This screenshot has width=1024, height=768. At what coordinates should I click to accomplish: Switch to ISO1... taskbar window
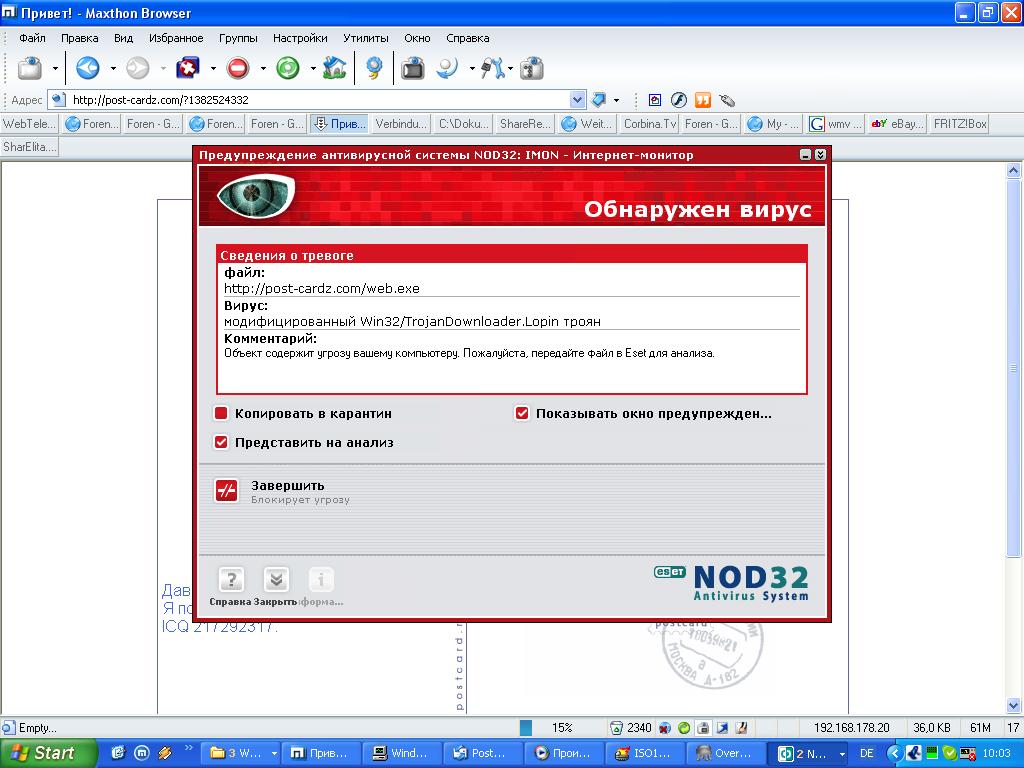645,753
